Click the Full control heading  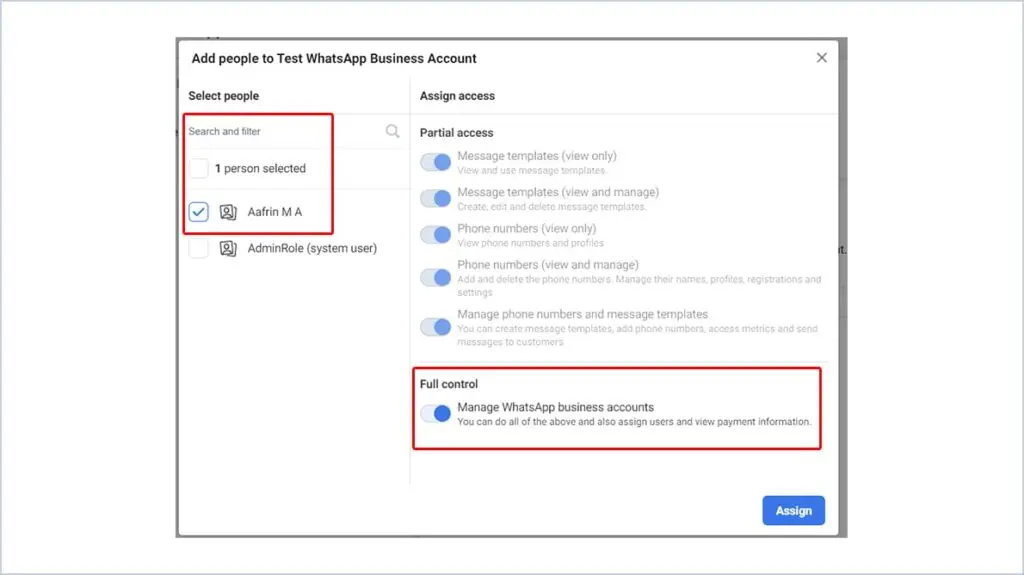pos(449,384)
